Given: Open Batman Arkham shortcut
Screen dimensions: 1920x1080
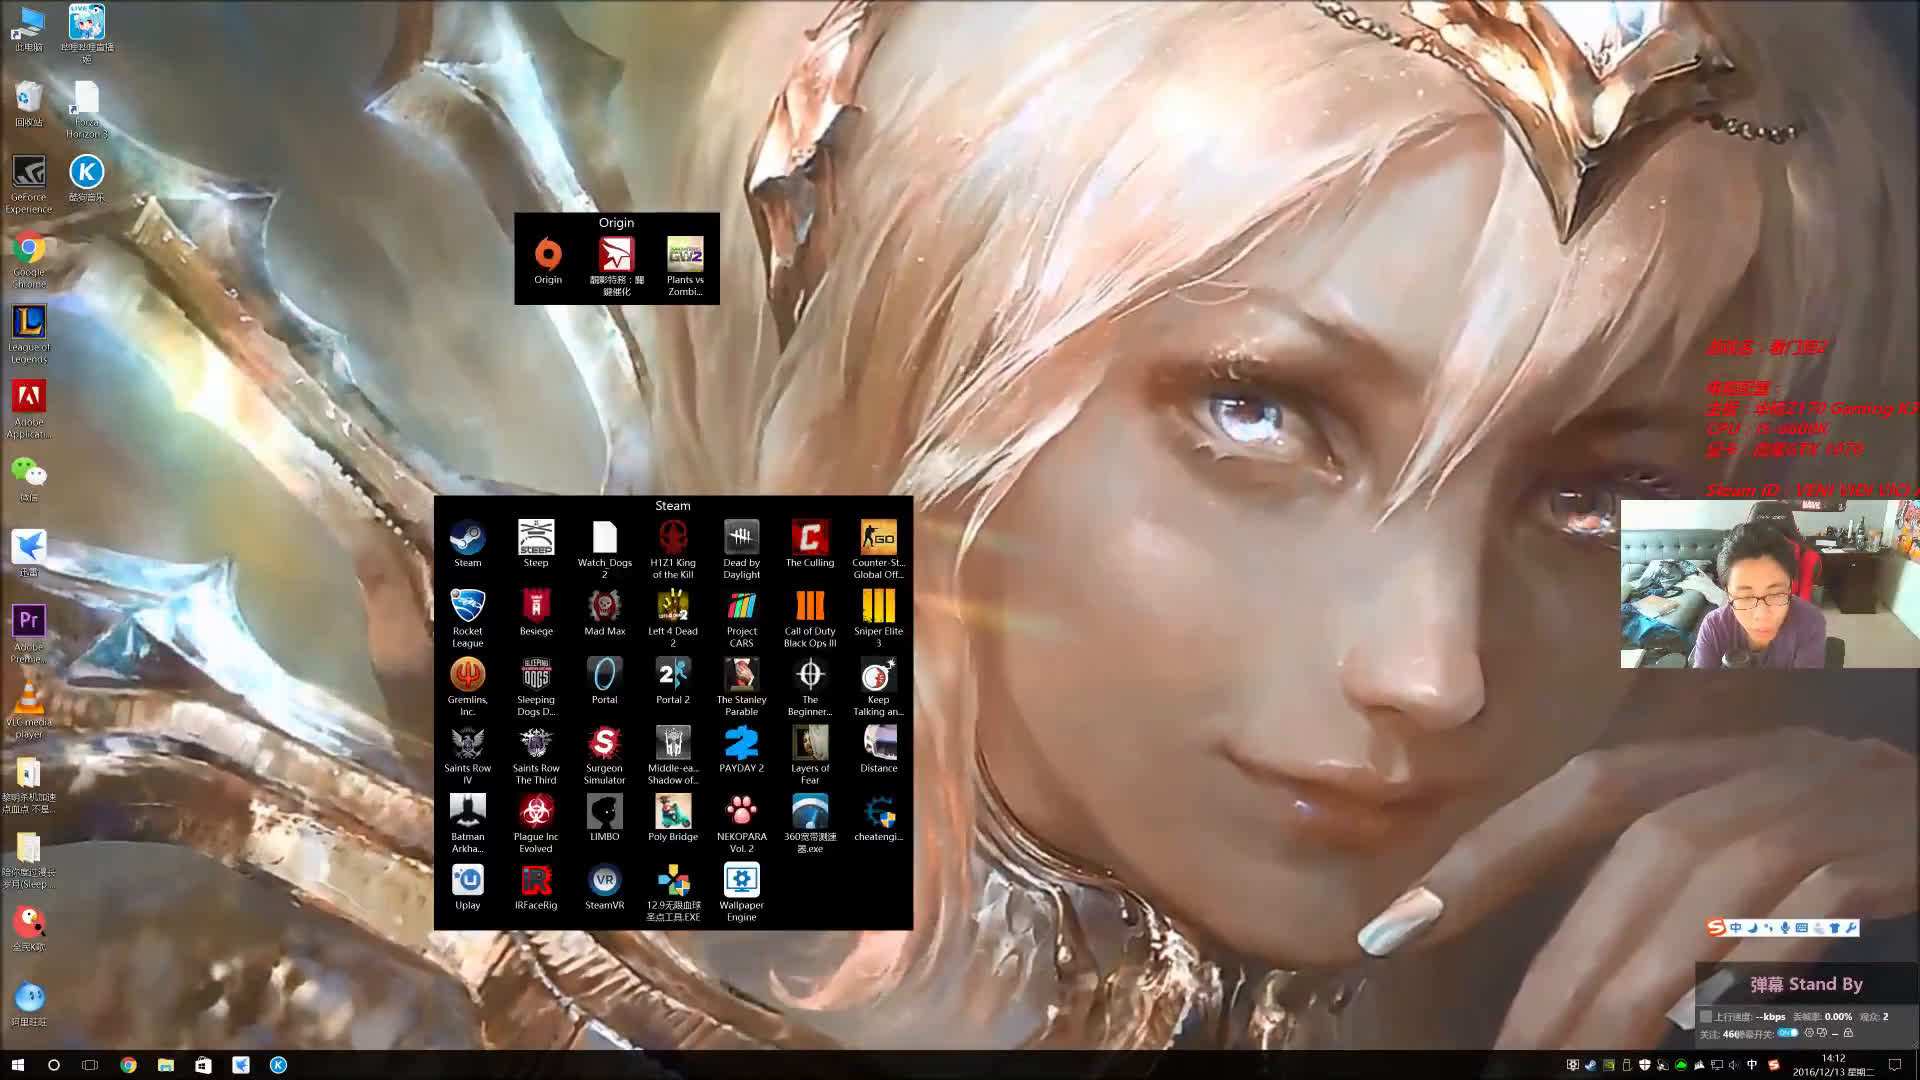Looking at the screenshot, I should (x=467, y=824).
